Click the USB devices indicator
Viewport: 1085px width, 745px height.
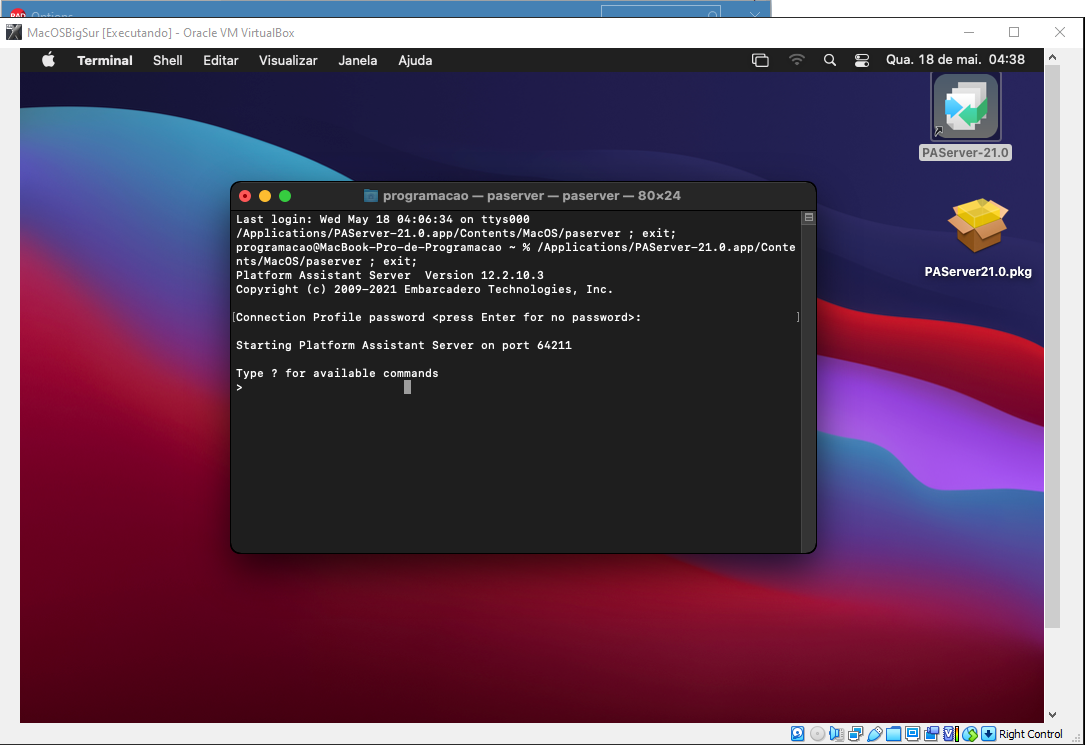tap(875, 734)
